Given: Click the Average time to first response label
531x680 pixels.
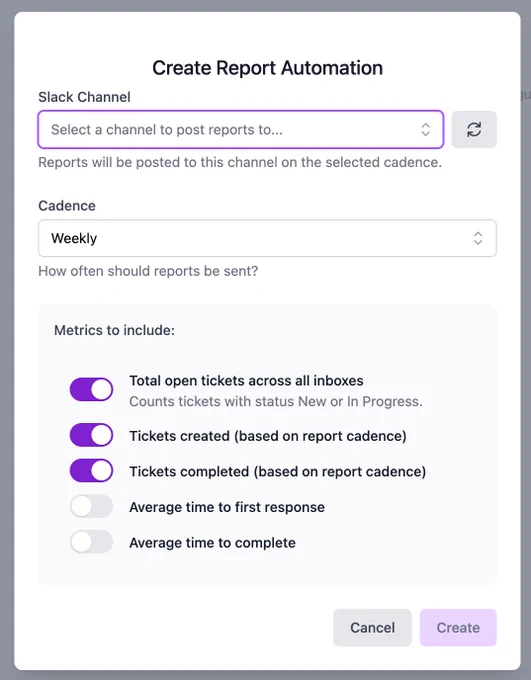Looking at the screenshot, I should 227,507.
